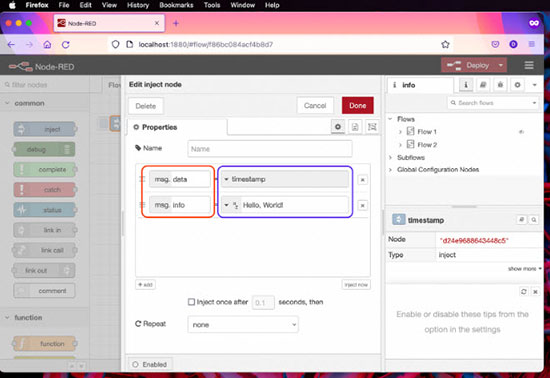The image size is (550, 378).
Task: Expand the Flow 1 tree item
Action: click(x=400, y=132)
